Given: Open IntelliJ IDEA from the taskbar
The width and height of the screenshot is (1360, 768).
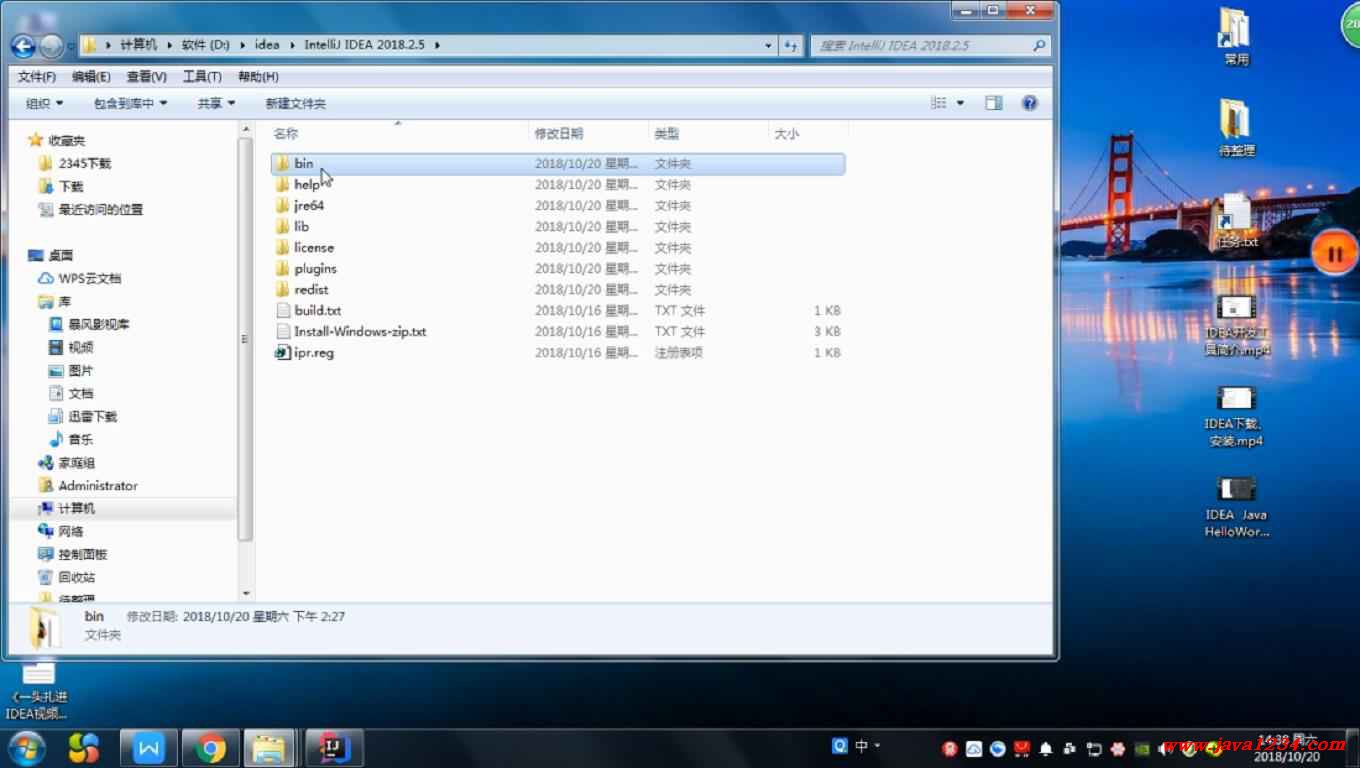Looking at the screenshot, I should (333, 748).
